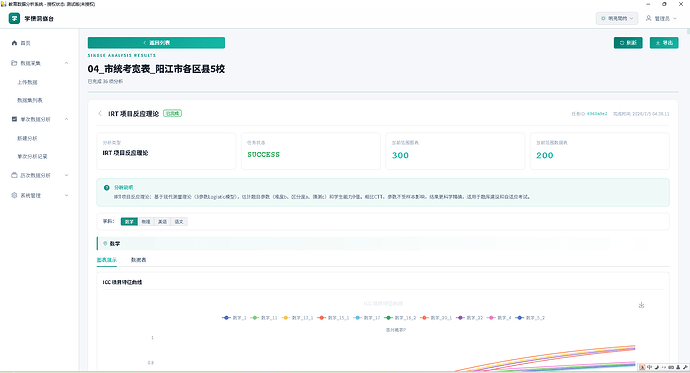690x373 pixels.
Task: Click the ICC chart section heading
Action: click(122, 282)
